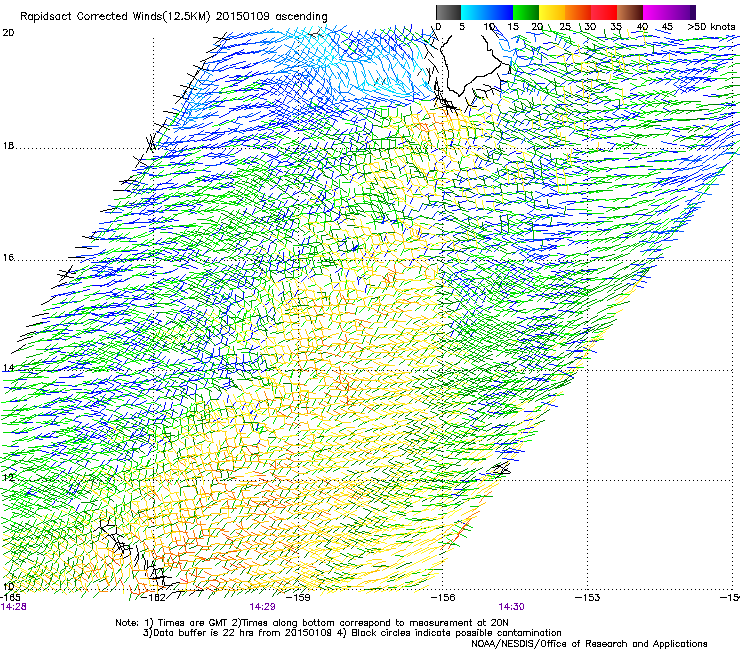Click the word "ascending" in the title

coord(301,17)
